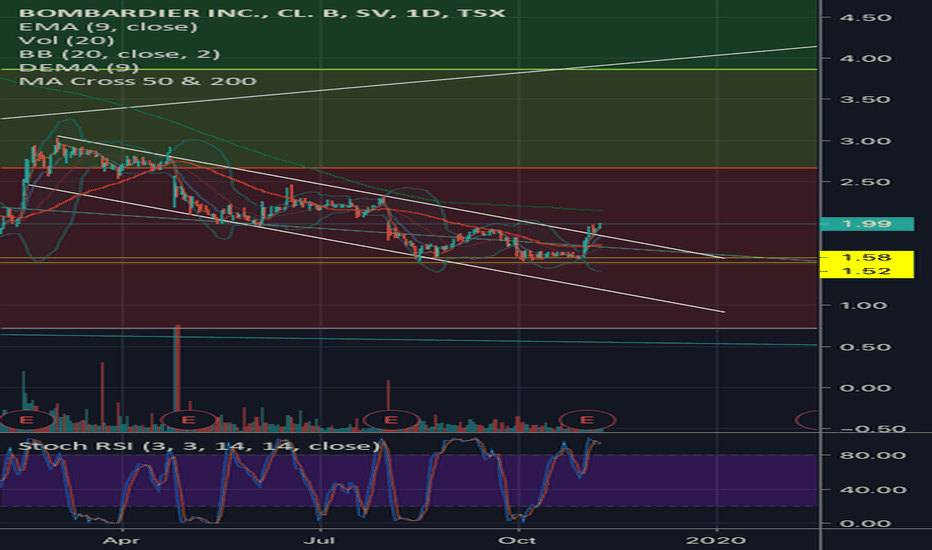Select the Stoch RSI indicator label
The height and width of the screenshot is (550, 932).
(199, 445)
